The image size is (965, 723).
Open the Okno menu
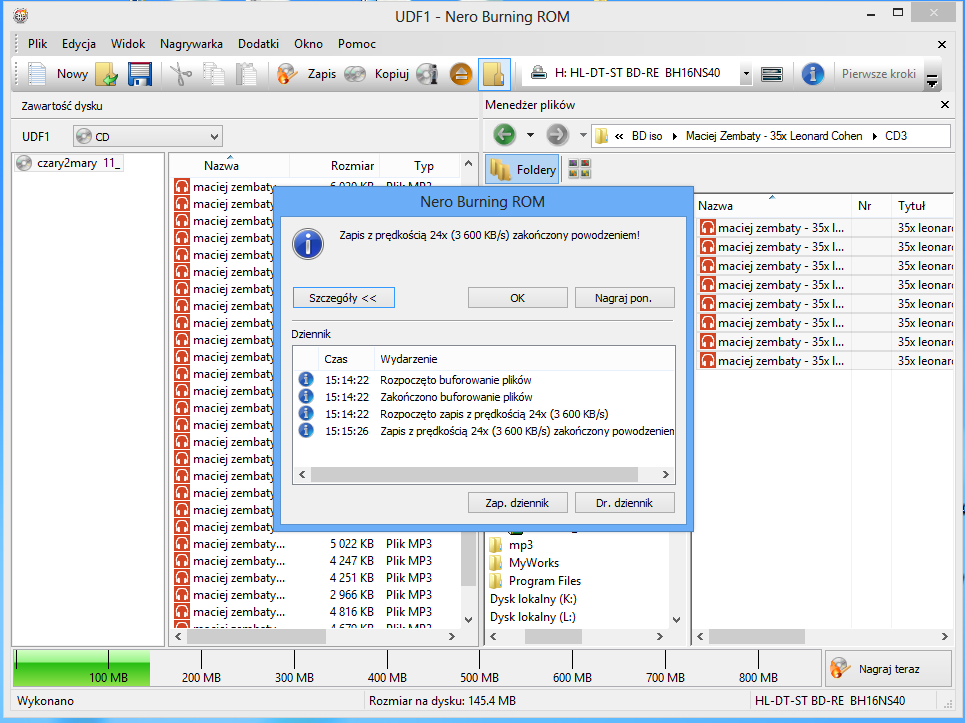pos(308,44)
